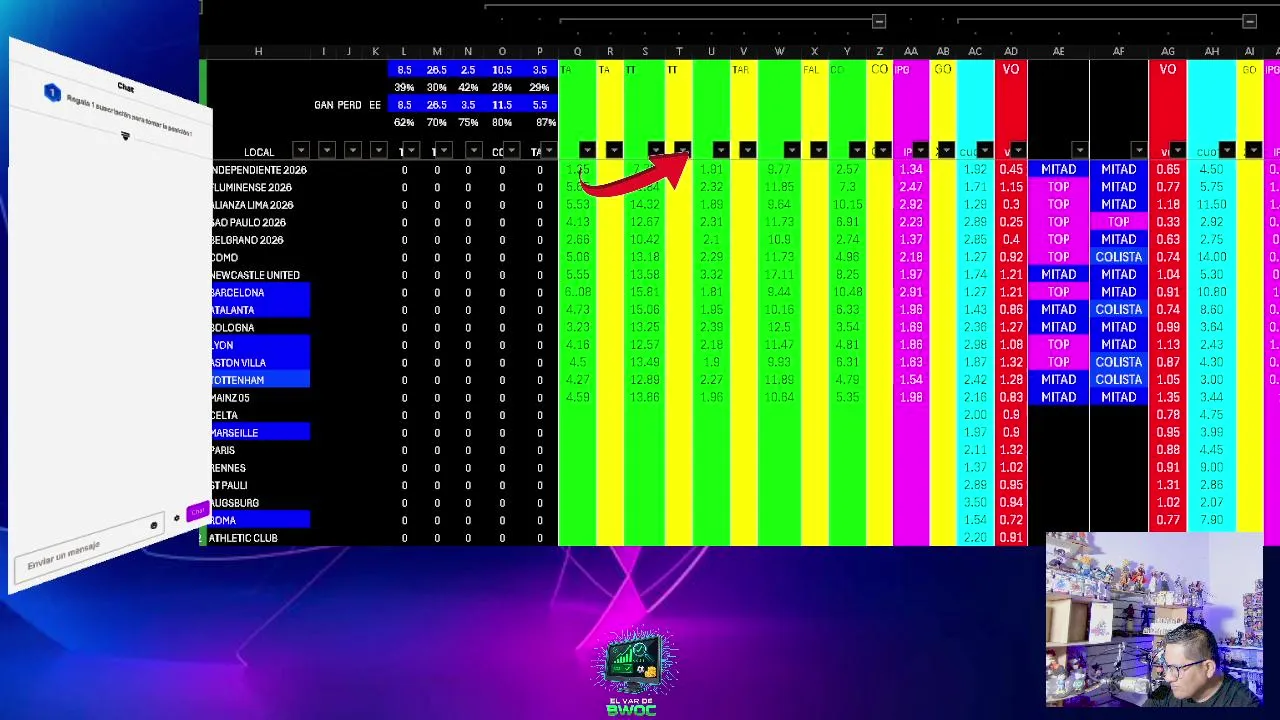Open filter arrow in column AH

[1226, 151]
